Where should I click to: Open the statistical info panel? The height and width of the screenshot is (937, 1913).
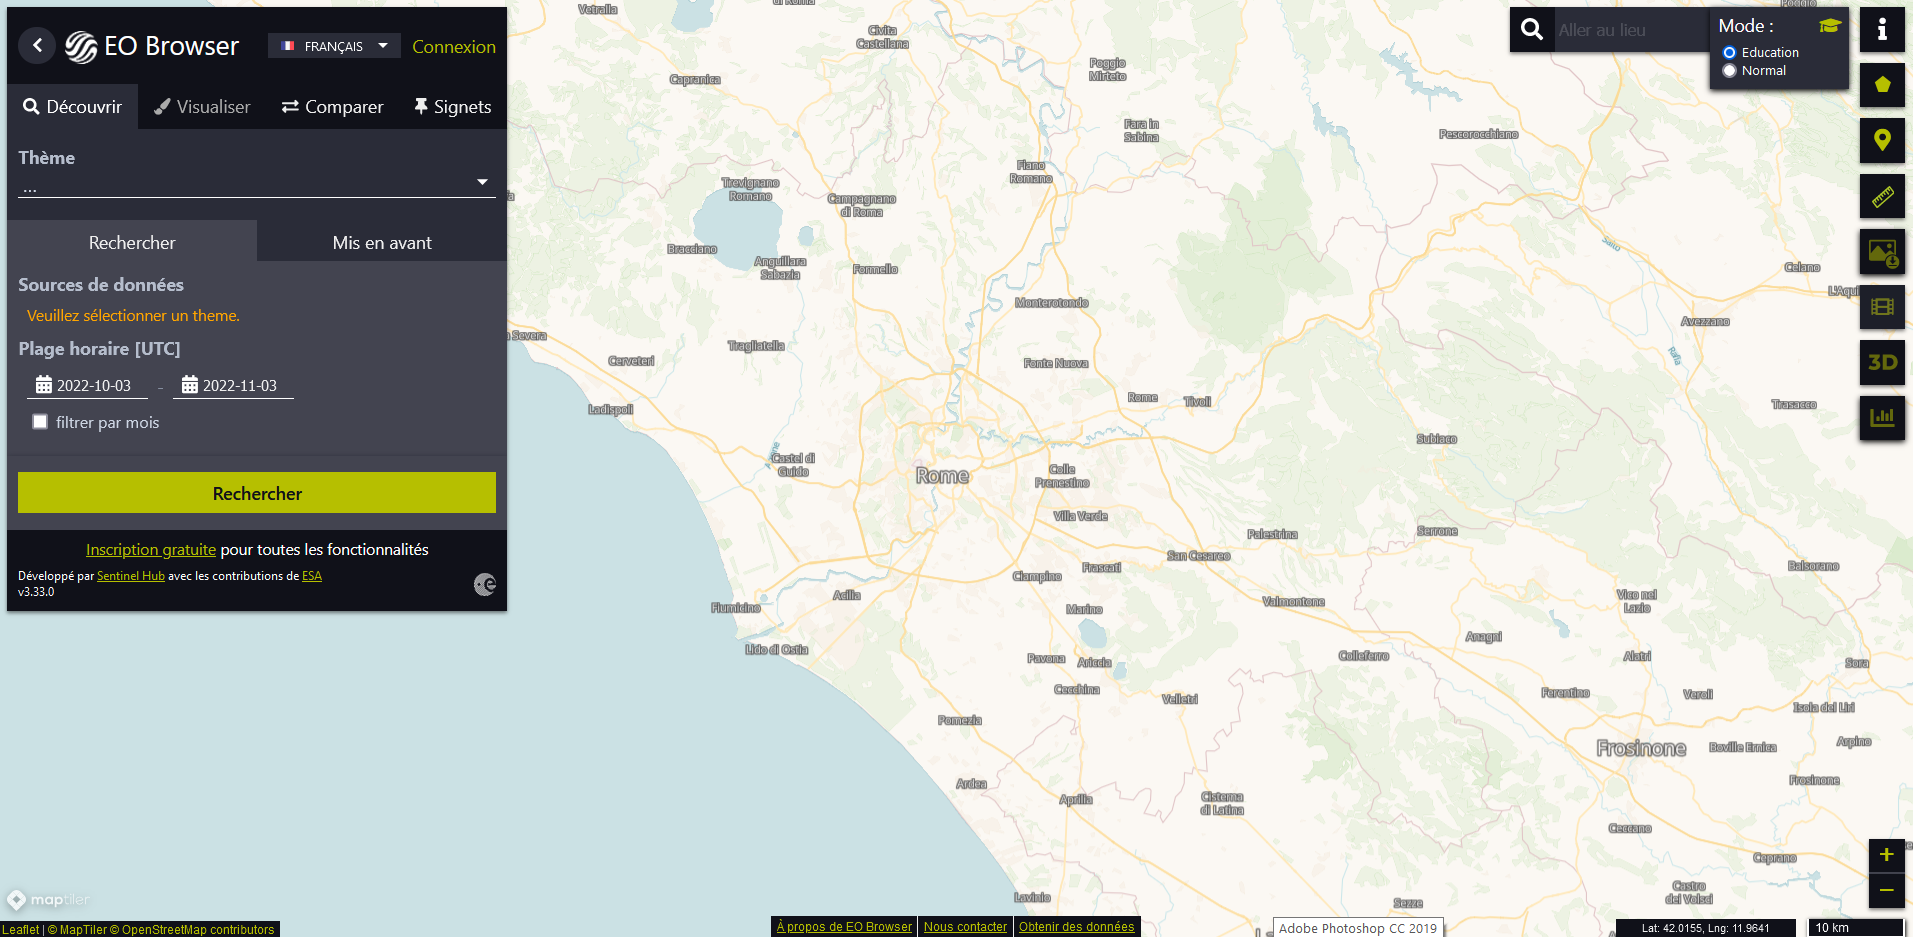[1882, 418]
